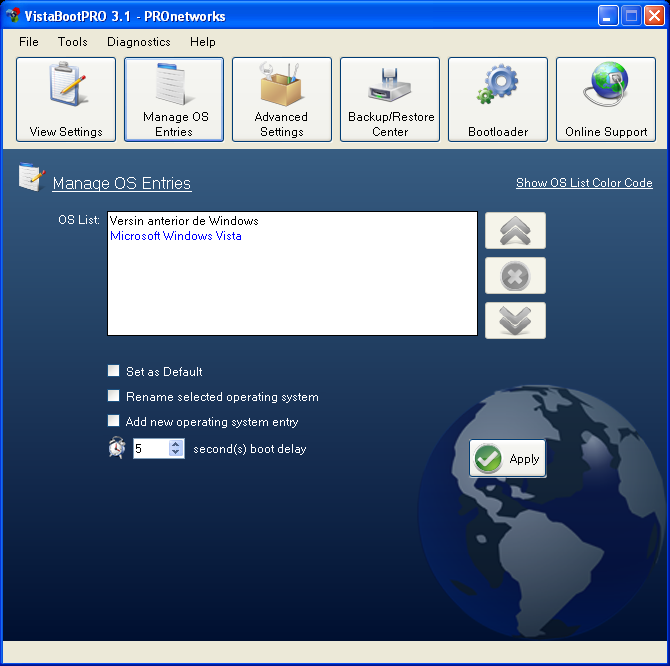Click the Manage OS Entries heading link

(122, 183)
